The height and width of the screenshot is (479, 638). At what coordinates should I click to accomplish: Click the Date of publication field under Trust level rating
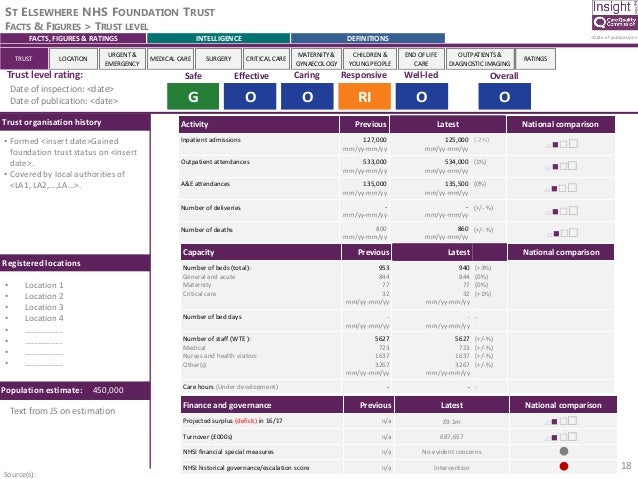[64, 101]
